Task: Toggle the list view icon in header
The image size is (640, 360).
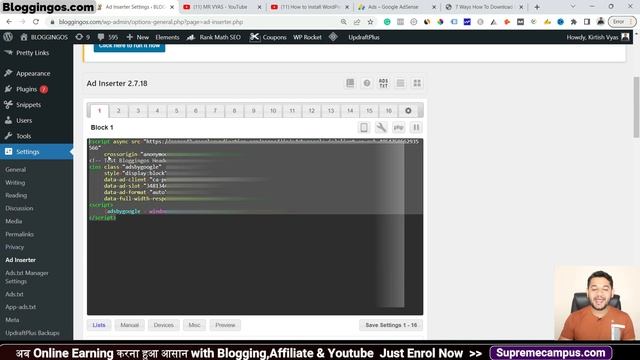Action: 400,83
